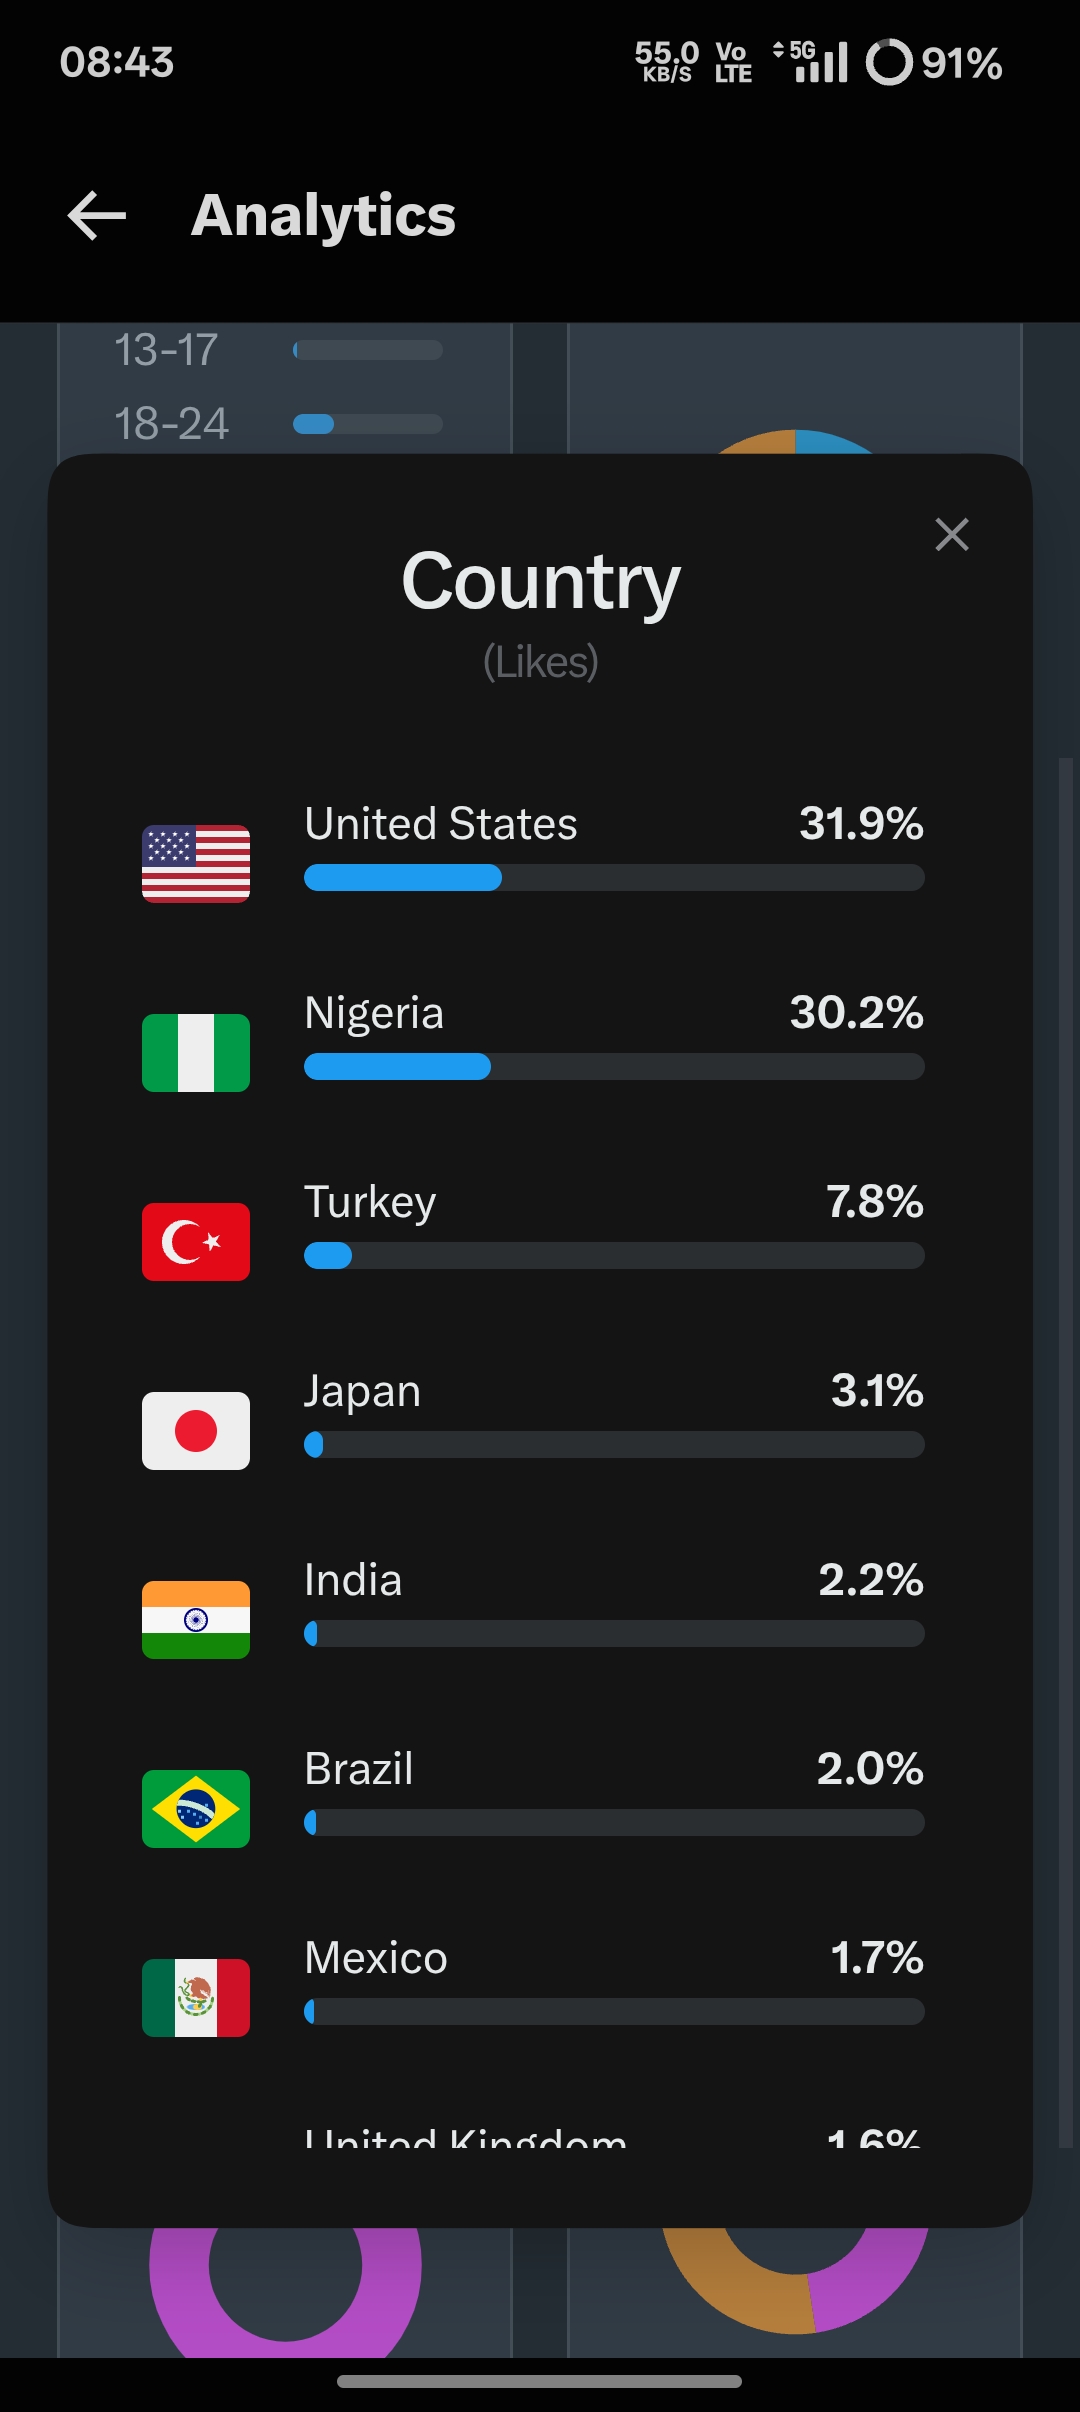Tap the India flag icon

tap(196, 1620)
